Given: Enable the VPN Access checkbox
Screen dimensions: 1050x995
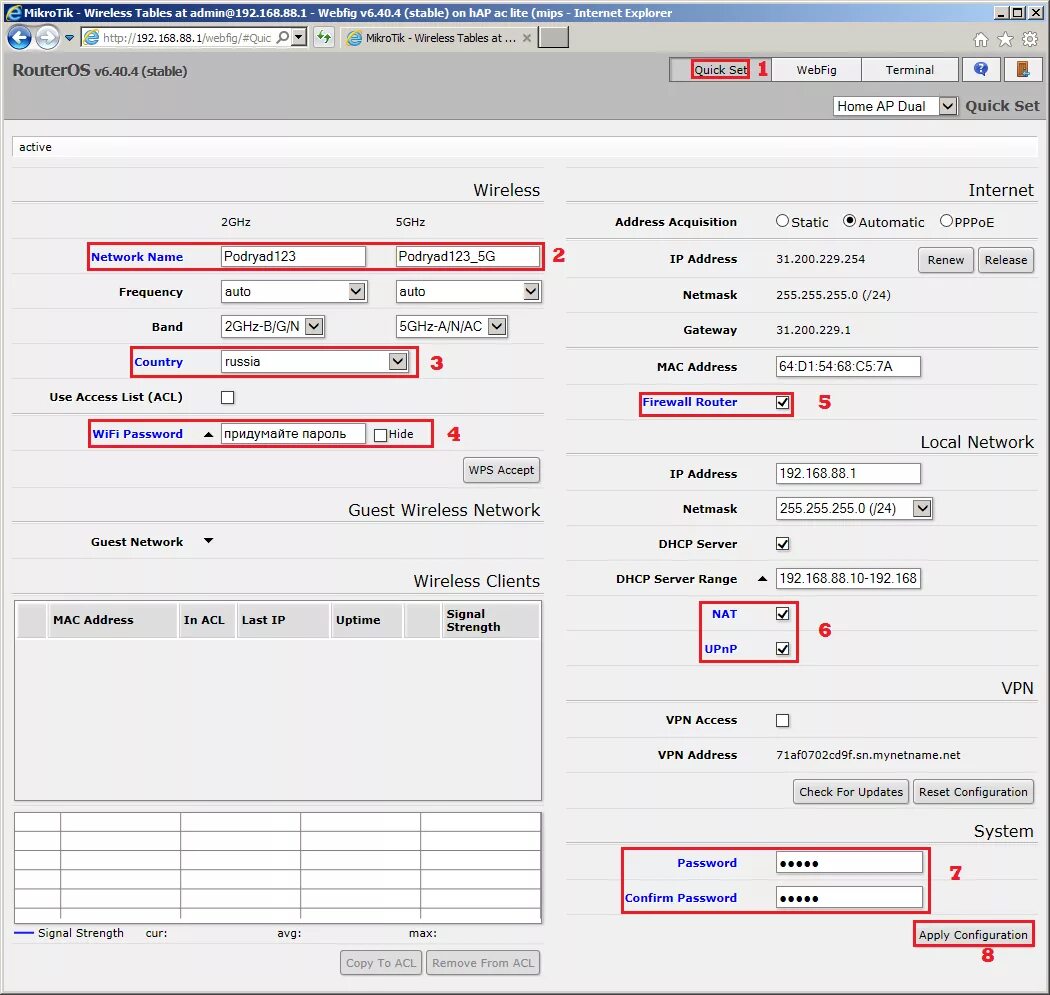Looking at the screenshot, I should [x=782, y=720].
